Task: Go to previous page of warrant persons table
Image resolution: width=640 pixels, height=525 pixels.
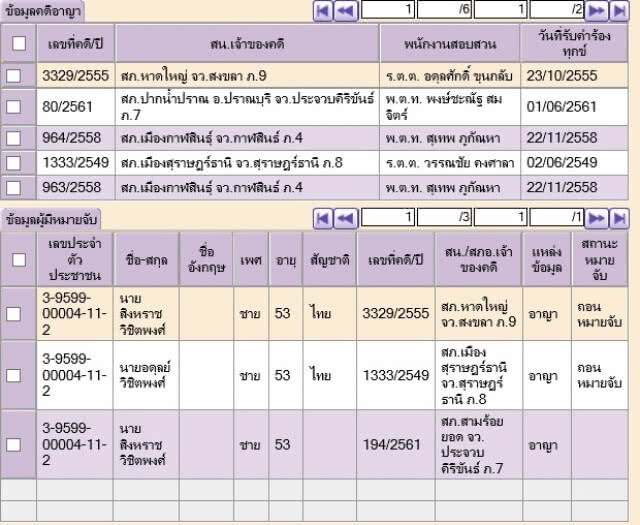Action: coord(346,218)
